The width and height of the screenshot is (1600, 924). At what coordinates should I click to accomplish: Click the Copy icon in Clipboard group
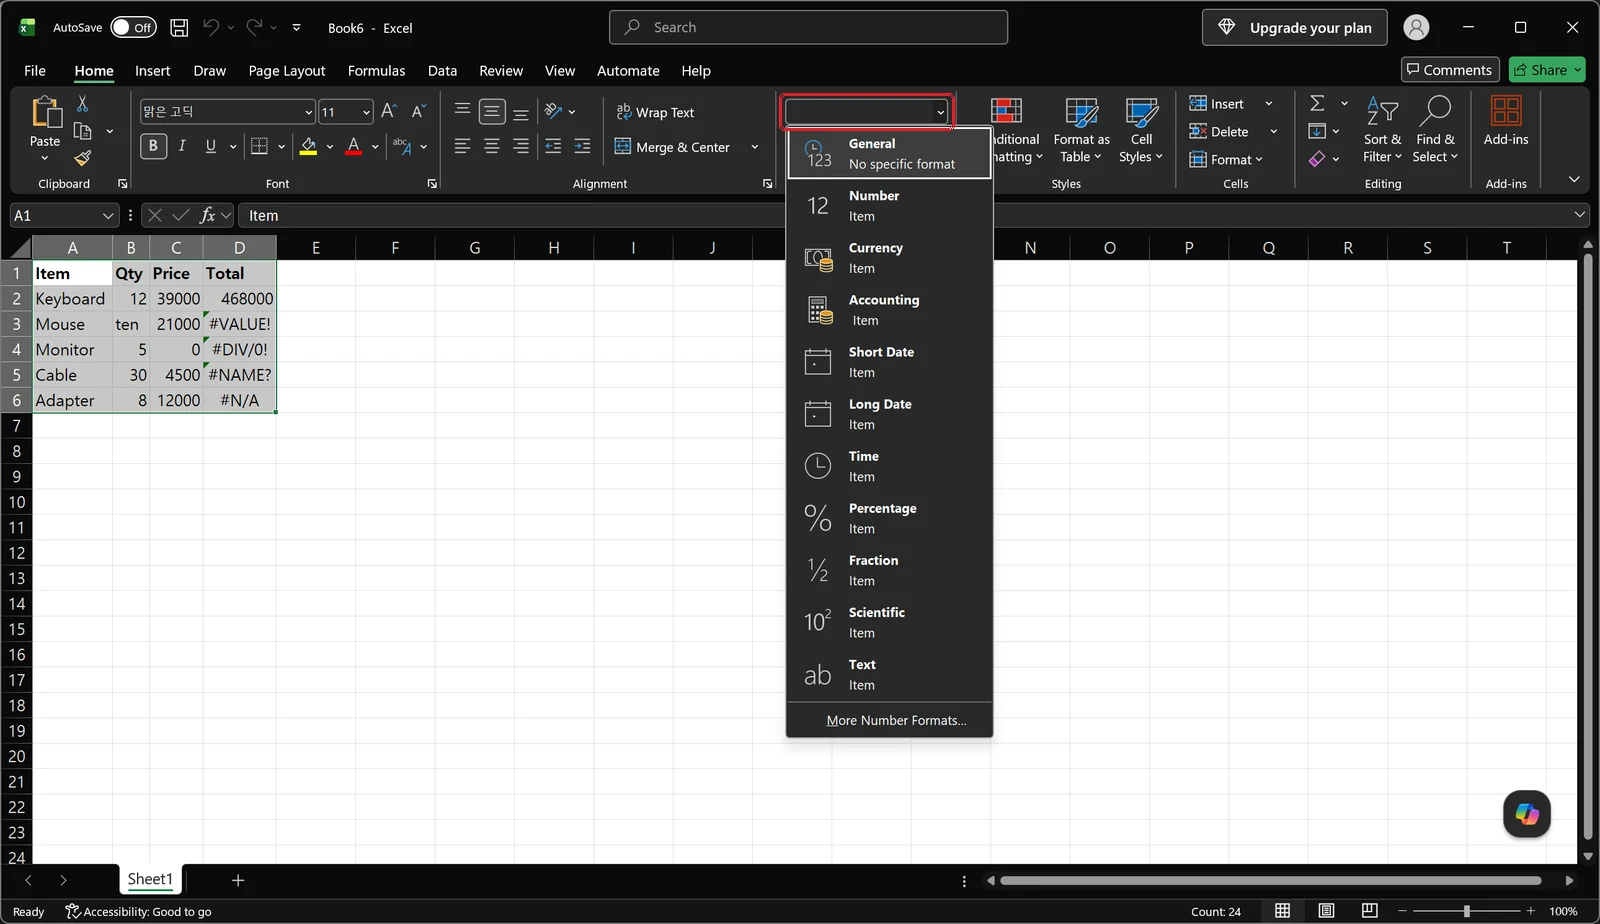point(83,131)
